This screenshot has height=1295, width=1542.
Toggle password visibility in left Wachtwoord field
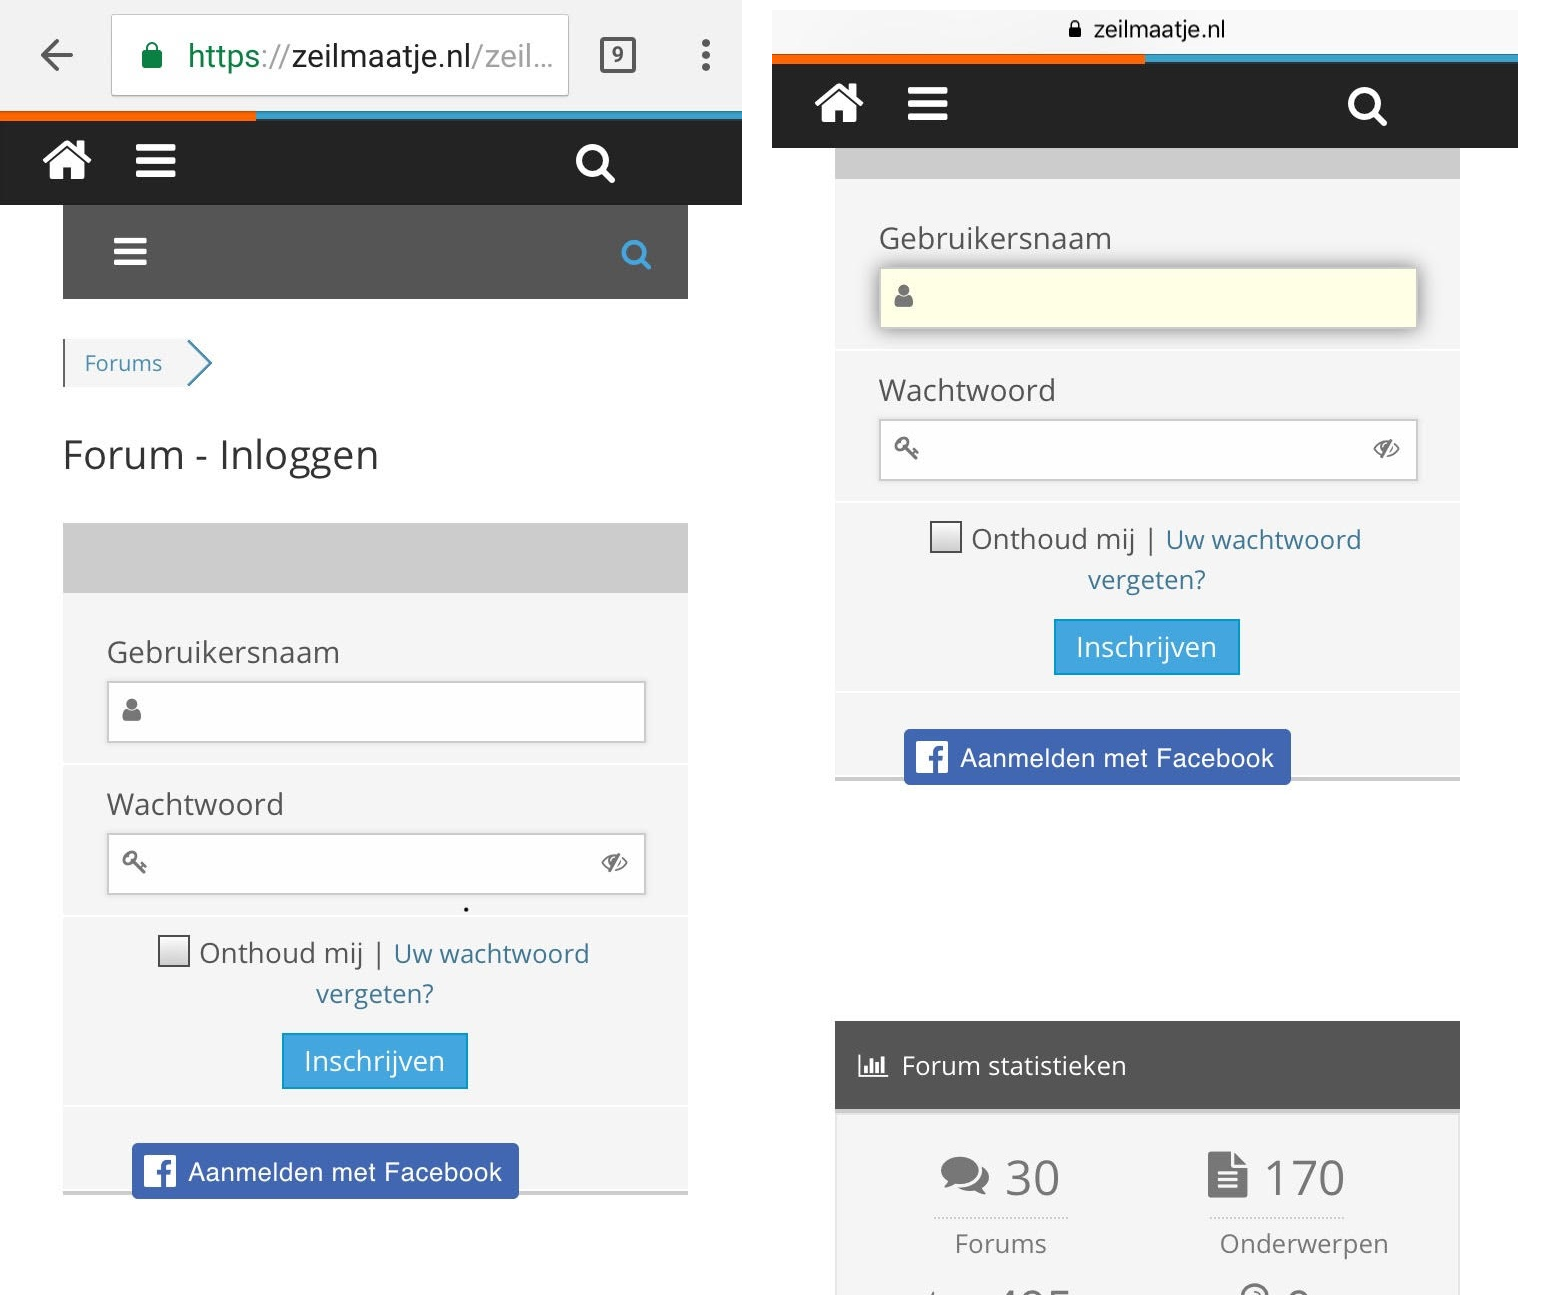(x=614, y=862)
